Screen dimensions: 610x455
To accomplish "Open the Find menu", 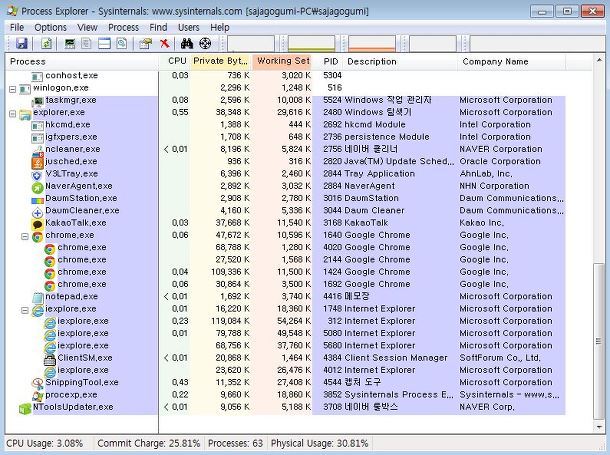I will (158, 28).
